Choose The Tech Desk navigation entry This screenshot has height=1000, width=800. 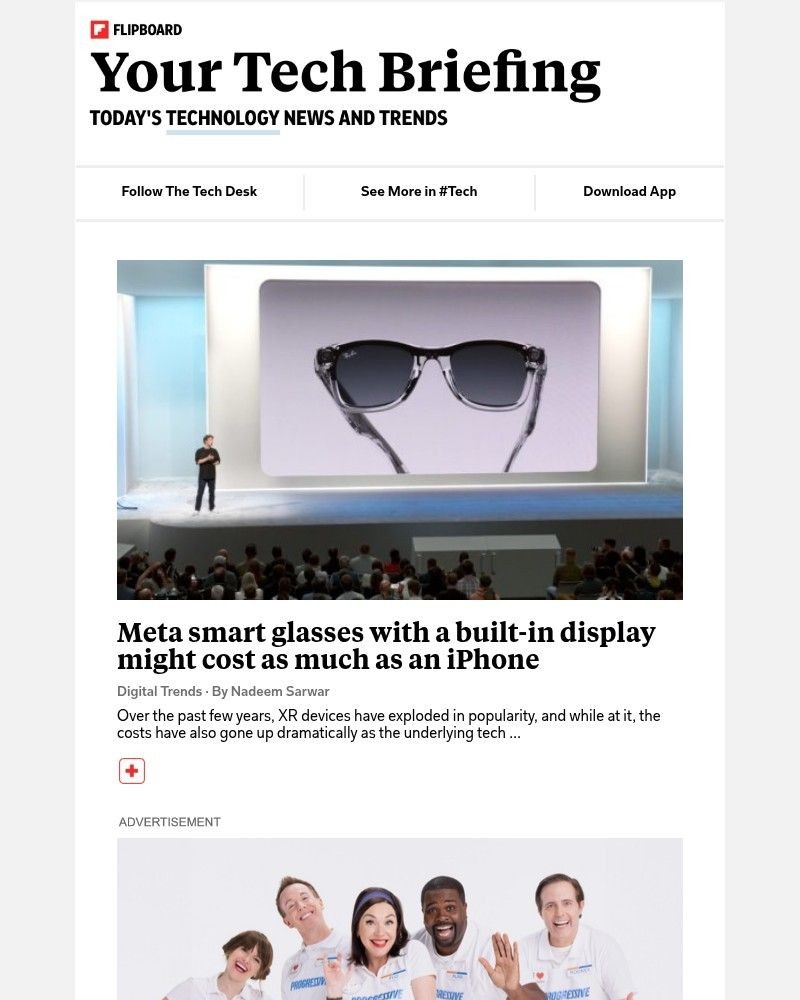click(189, 191)
